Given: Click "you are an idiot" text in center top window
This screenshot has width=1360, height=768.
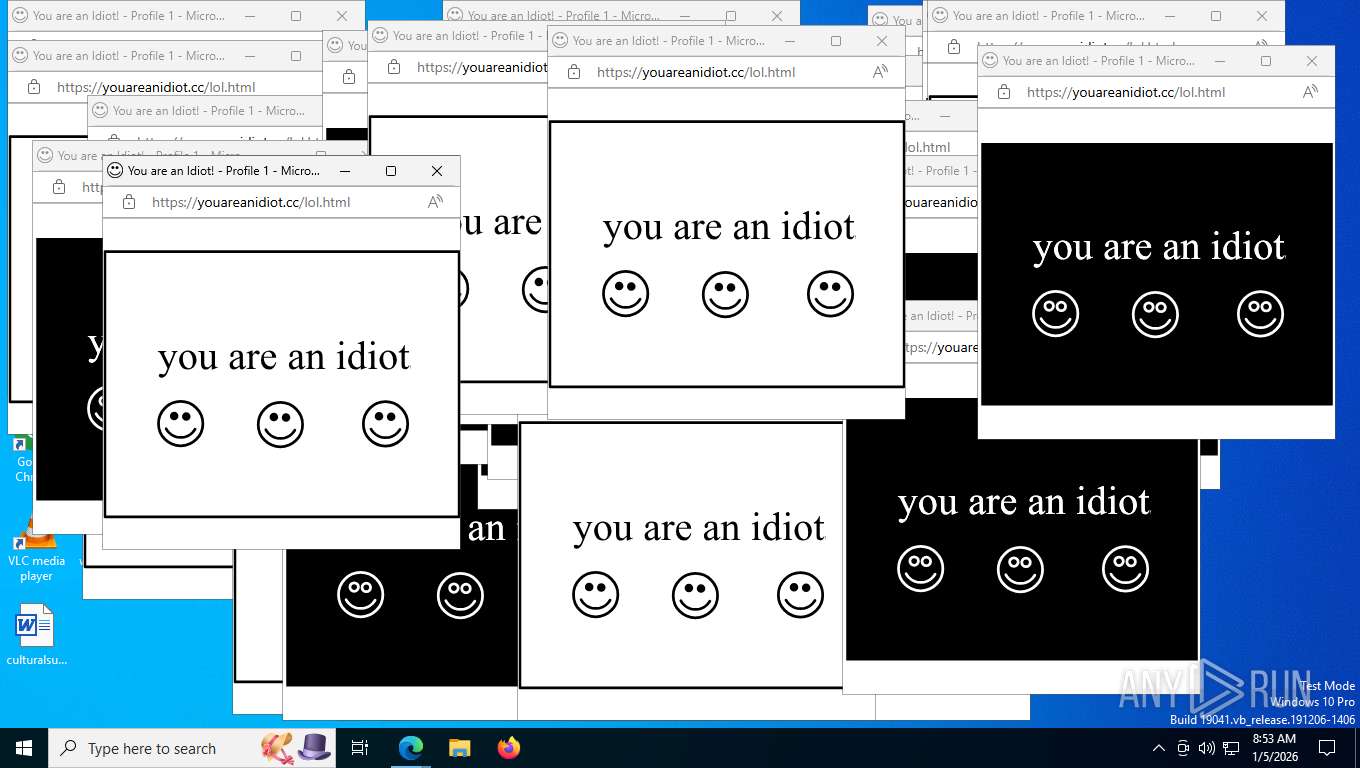Looking at the screenshot, I should pyautogui.click(x=729, y=227).
